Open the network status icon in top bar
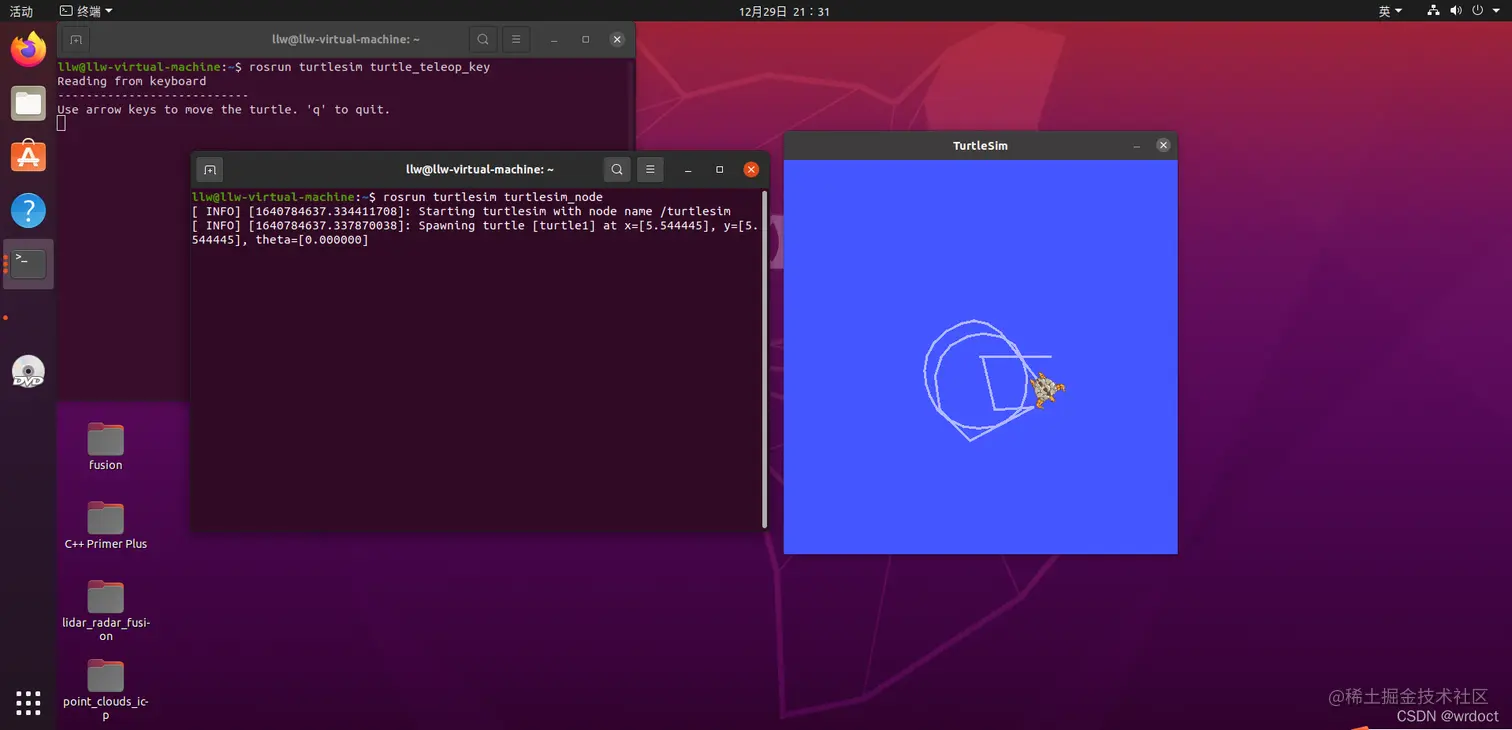This screenshot has width=1512, height=730. (1433, 11)
